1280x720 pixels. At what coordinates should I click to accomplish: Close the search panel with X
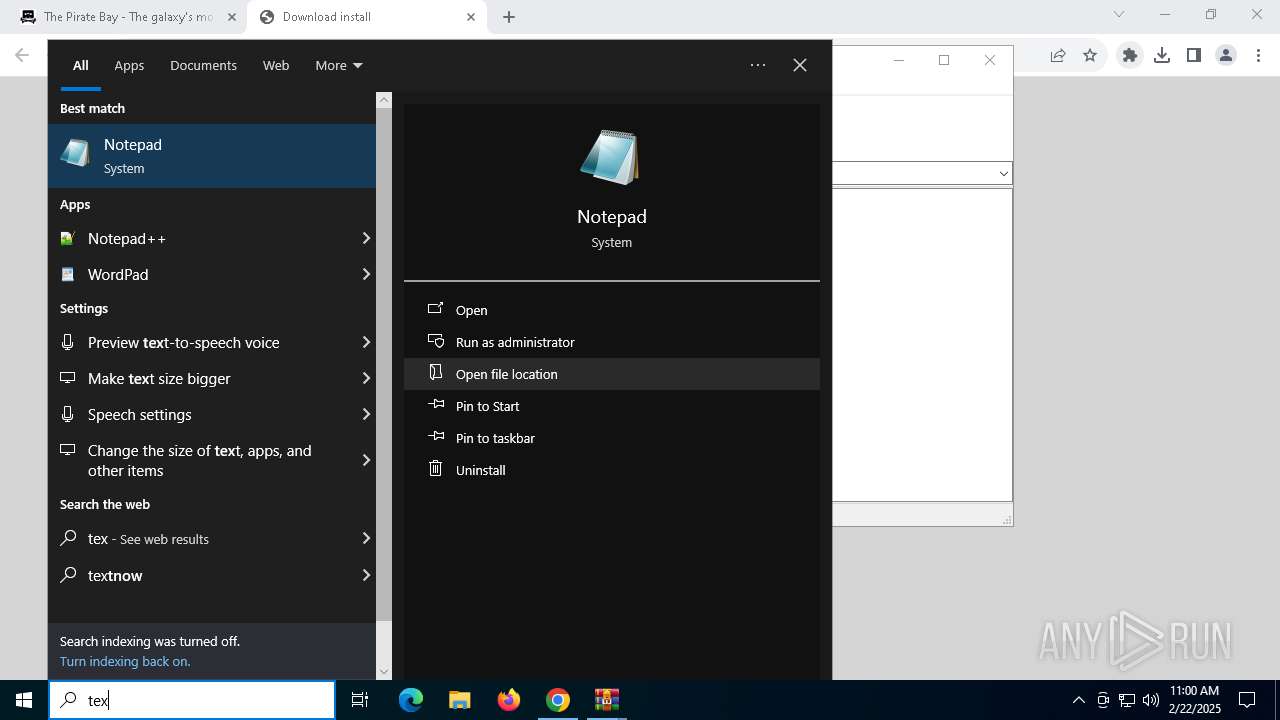(x=800, y=65)
